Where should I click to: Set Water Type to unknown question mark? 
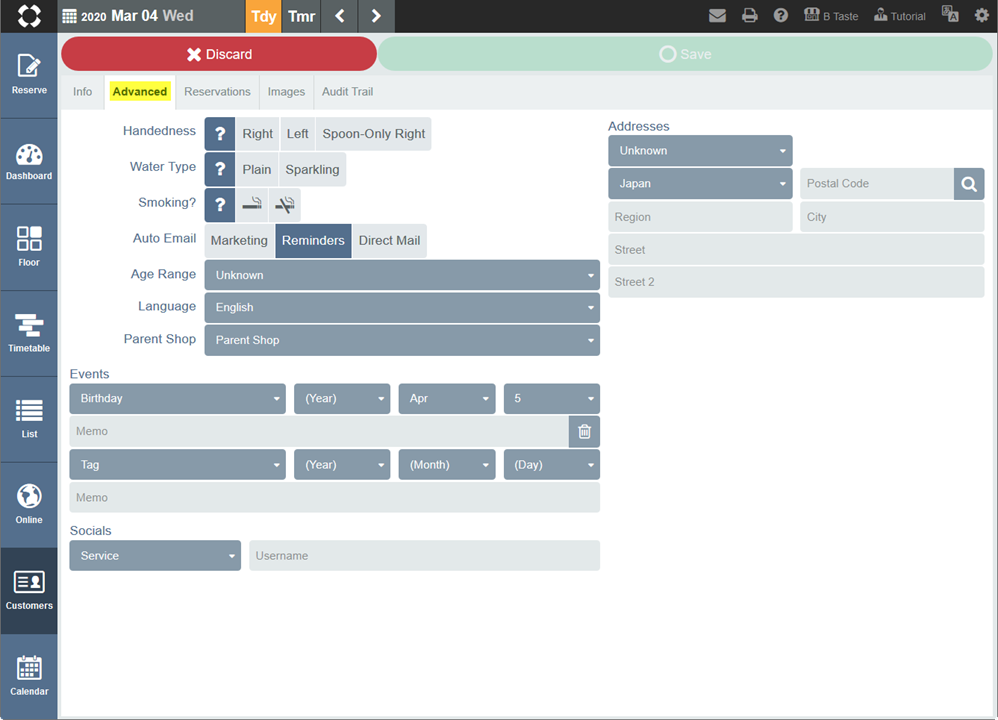coord(220,169)
